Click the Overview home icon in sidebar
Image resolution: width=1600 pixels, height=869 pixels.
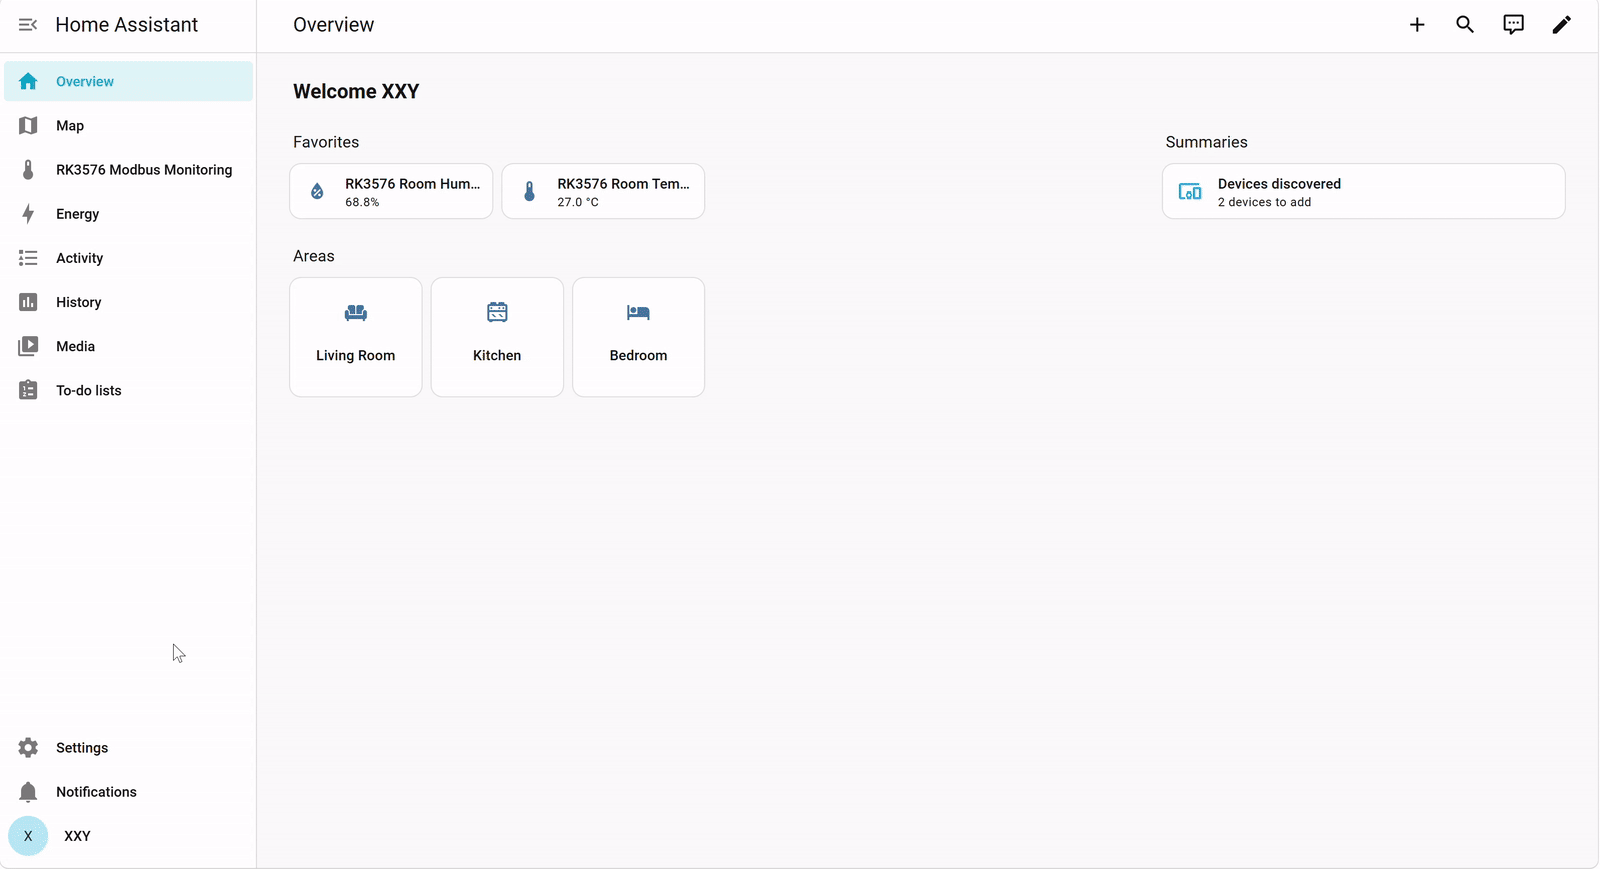tap(28, 82)
